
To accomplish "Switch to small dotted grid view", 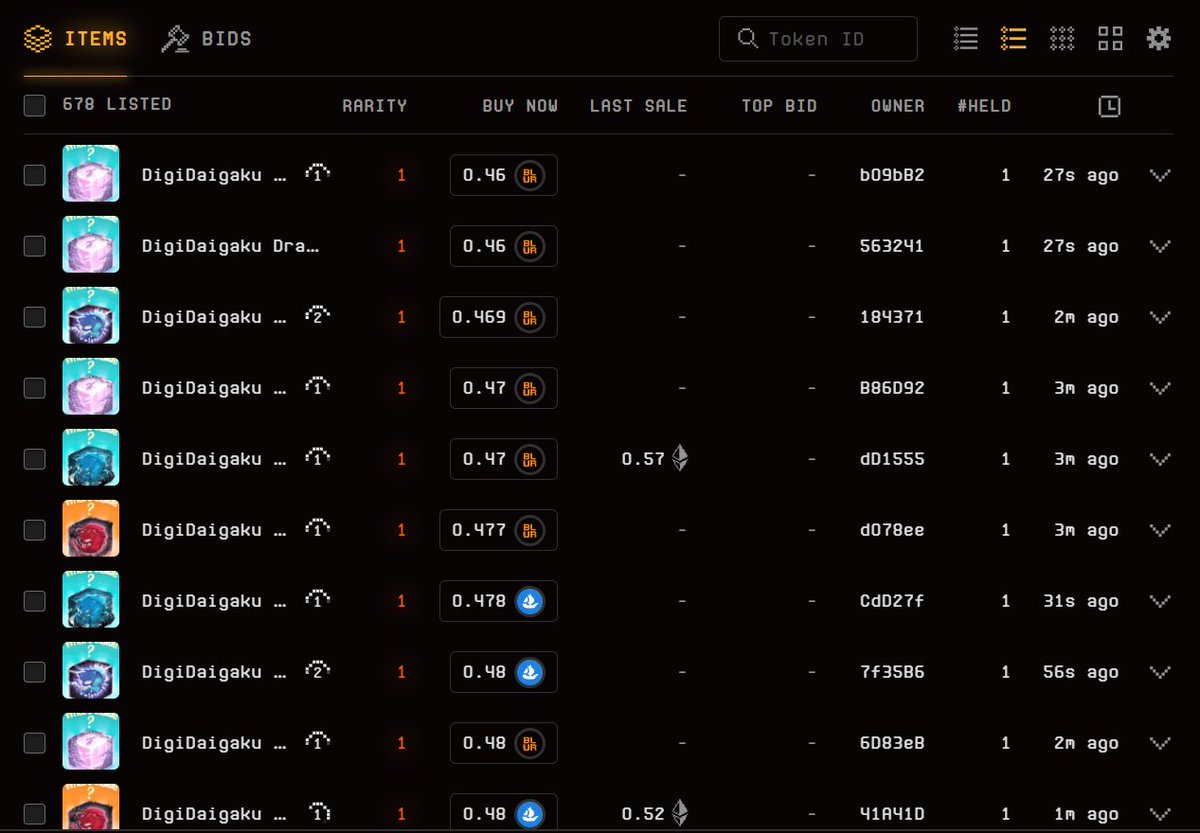I will (x=1062, y=39).
